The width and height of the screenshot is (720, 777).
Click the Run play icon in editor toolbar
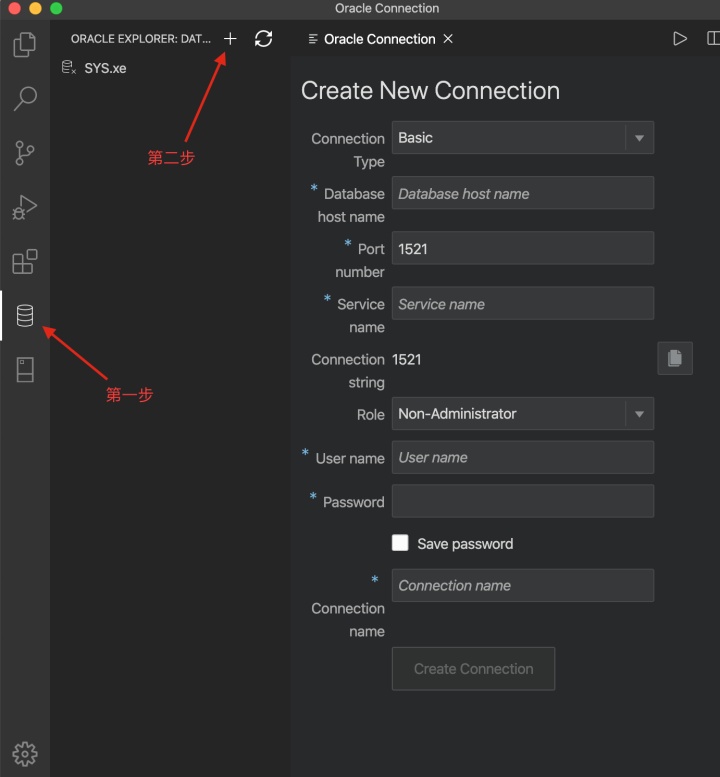click(680, 39)
